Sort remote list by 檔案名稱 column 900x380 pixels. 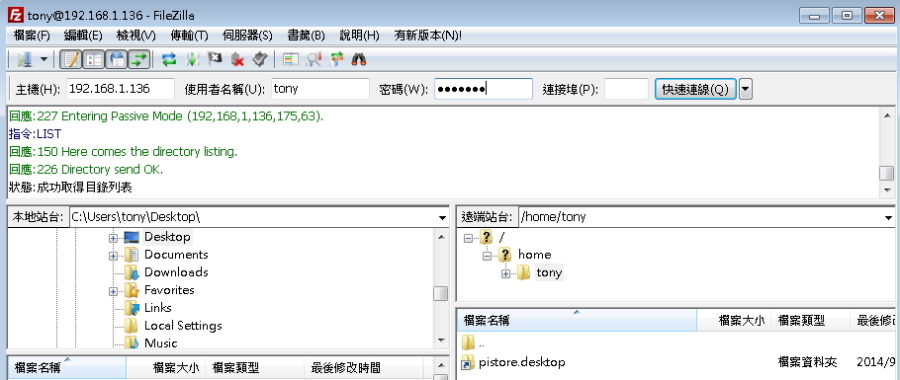click(576, 320)
